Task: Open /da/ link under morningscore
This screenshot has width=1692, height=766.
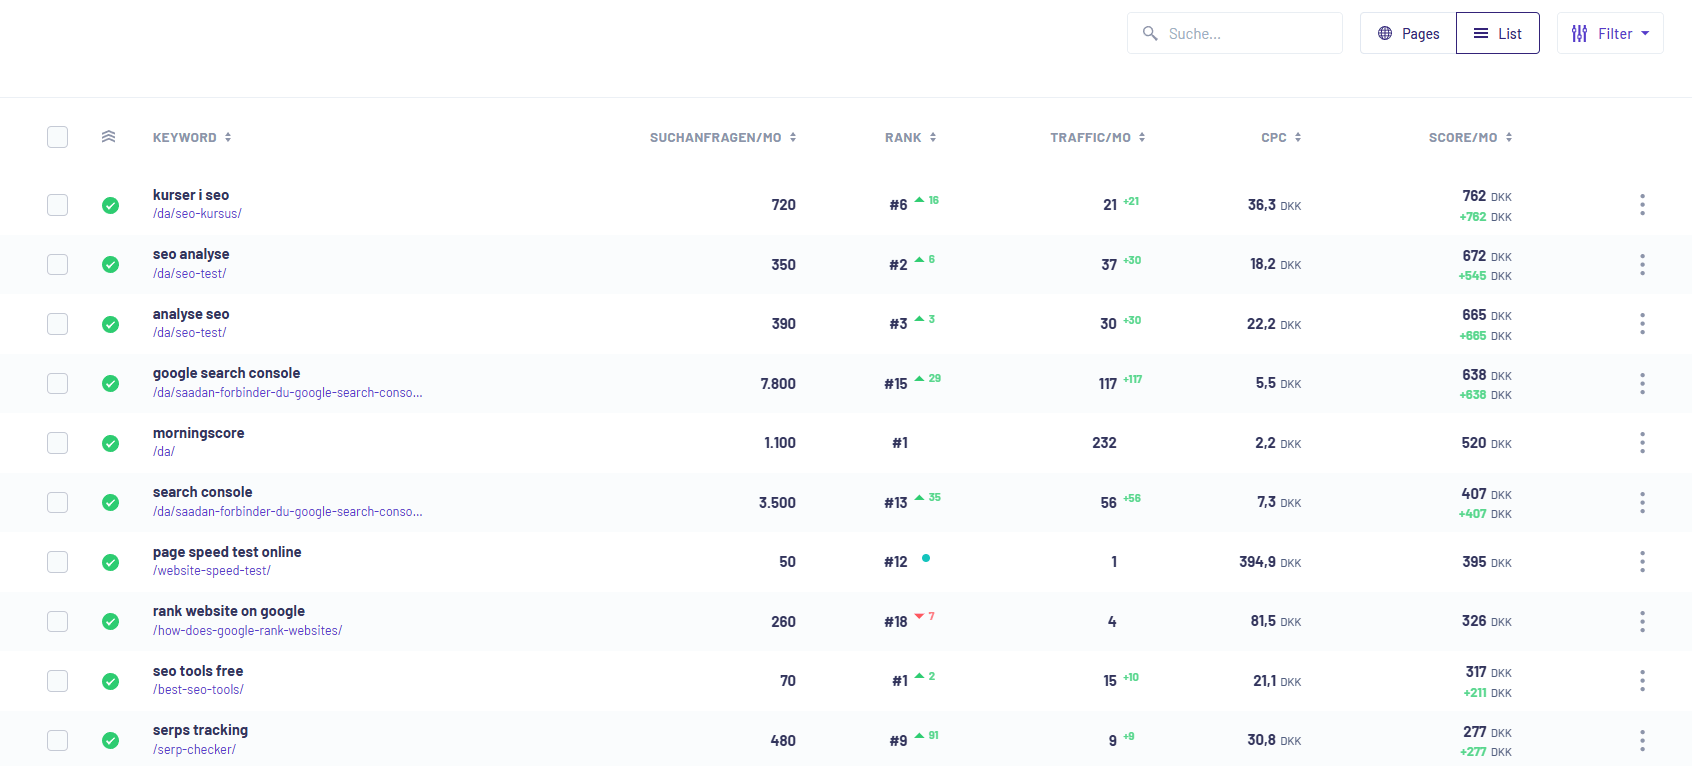Action: (x=164, y=452)
